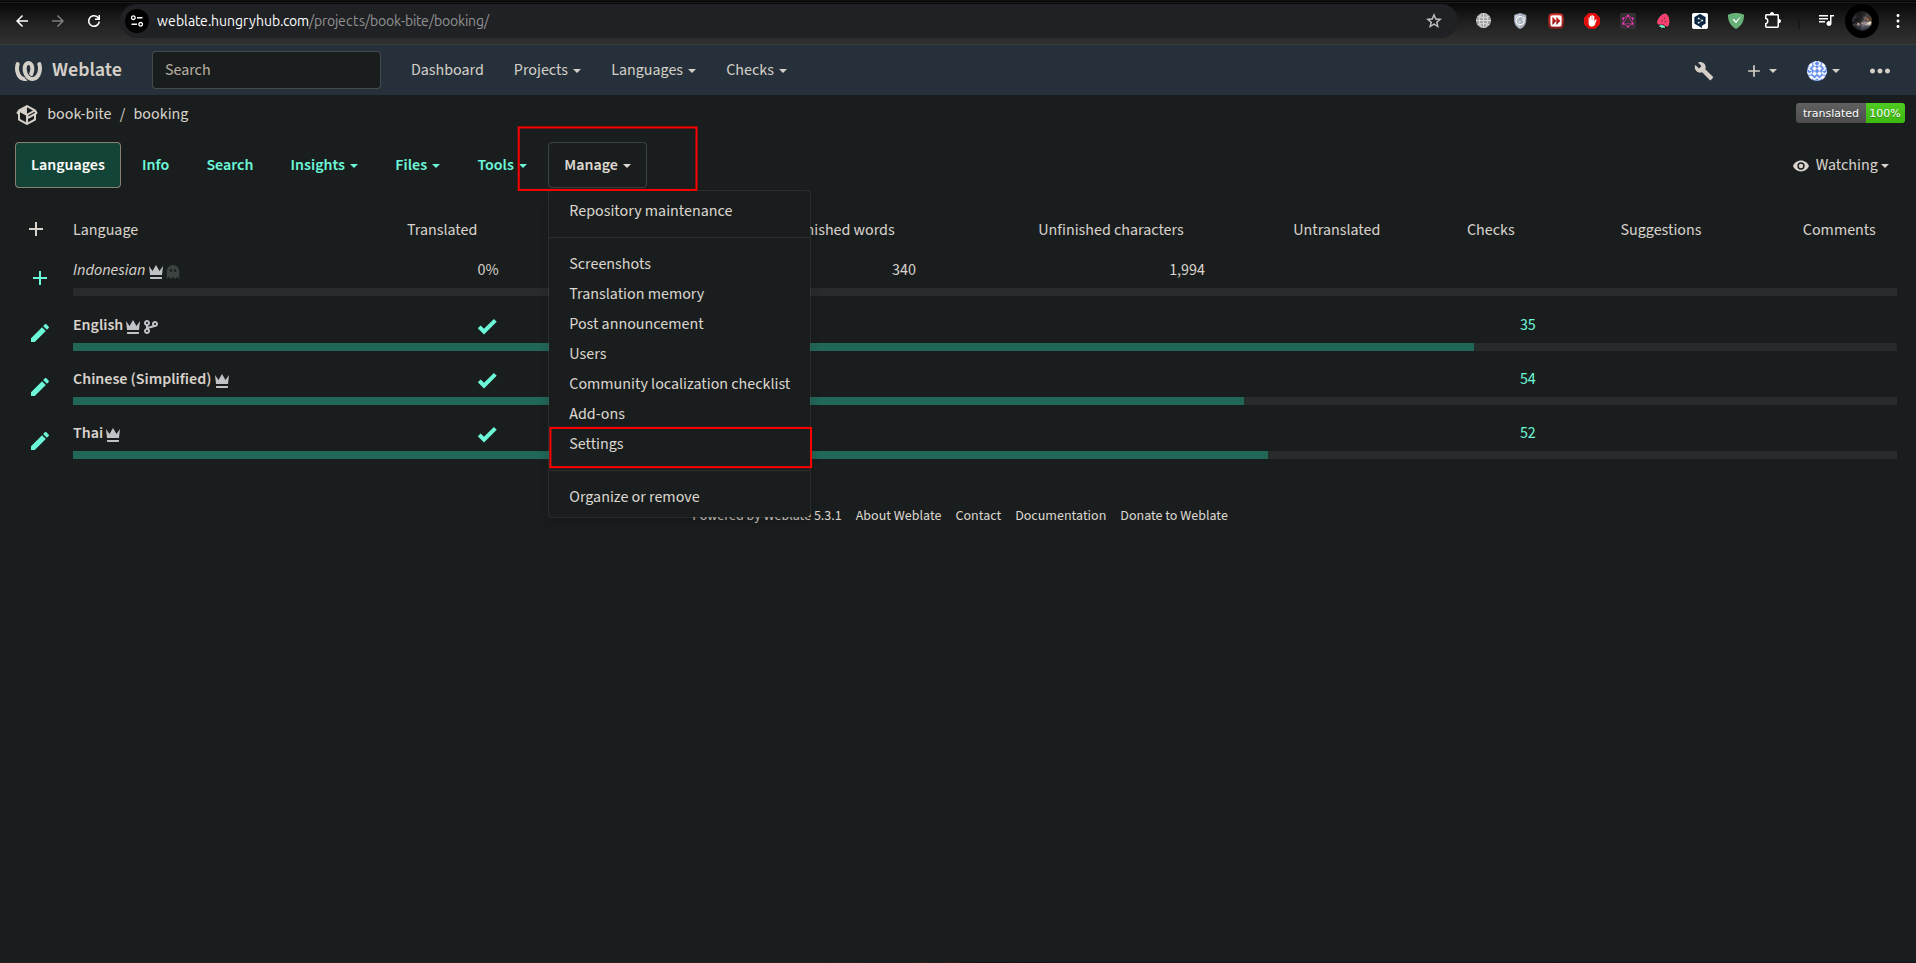Select Settings from the Manage menu
The width and height of the screenshot is (1916, 963).
pyautogui.click(x=596, y=444)
